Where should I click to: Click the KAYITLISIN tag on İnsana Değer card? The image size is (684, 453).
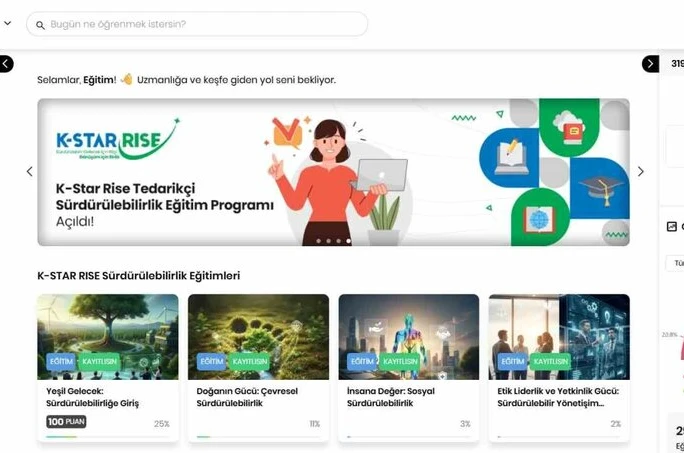point(400,362)
